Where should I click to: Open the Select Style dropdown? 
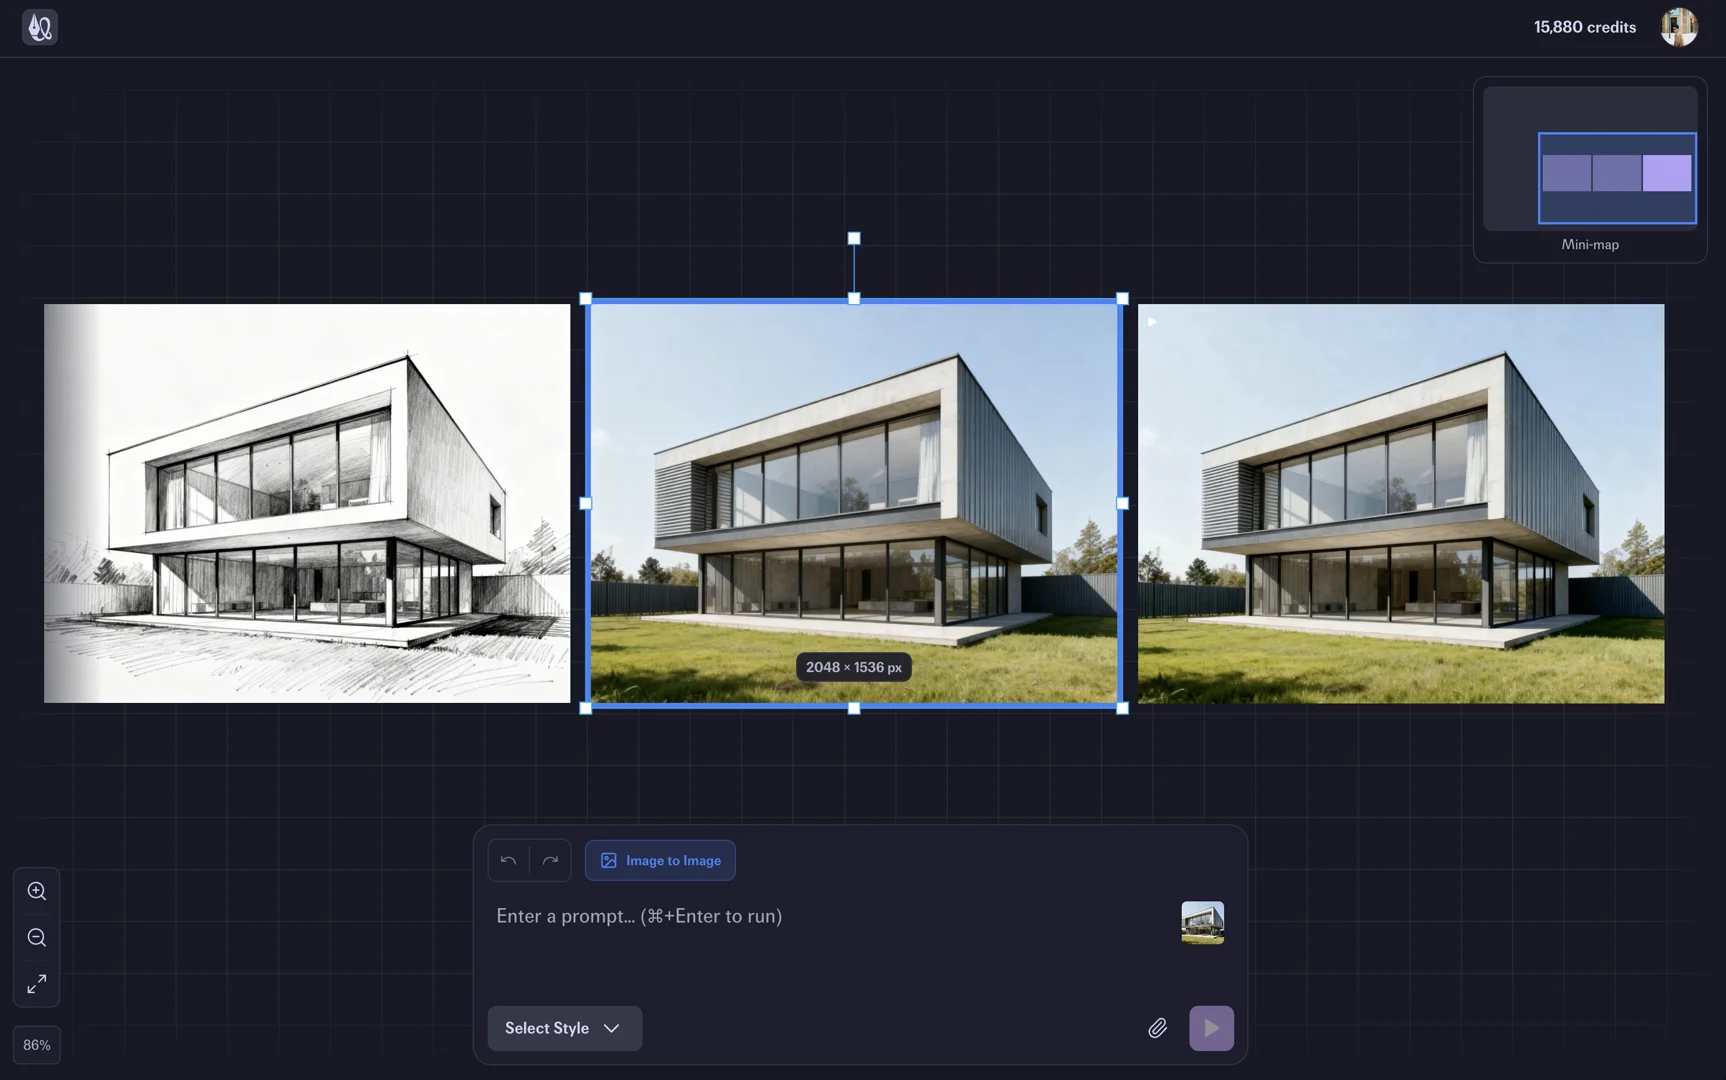pos(564,1028)
